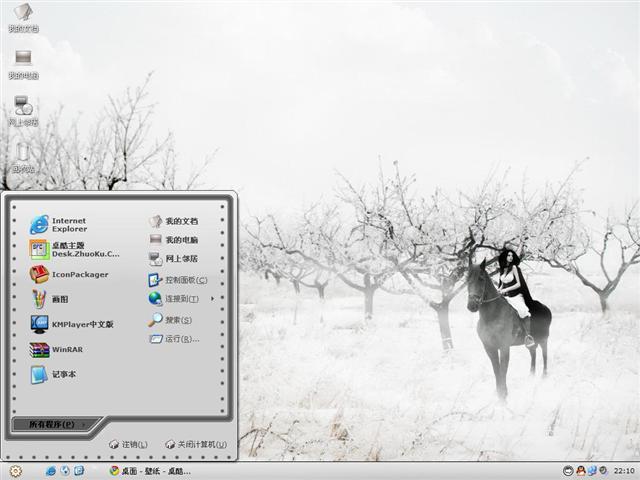Viewport: 640px width, 480px height.
Task: Expand 所有程序(P) all programs list
Action: pyautogui.click(x=55, y=424)
